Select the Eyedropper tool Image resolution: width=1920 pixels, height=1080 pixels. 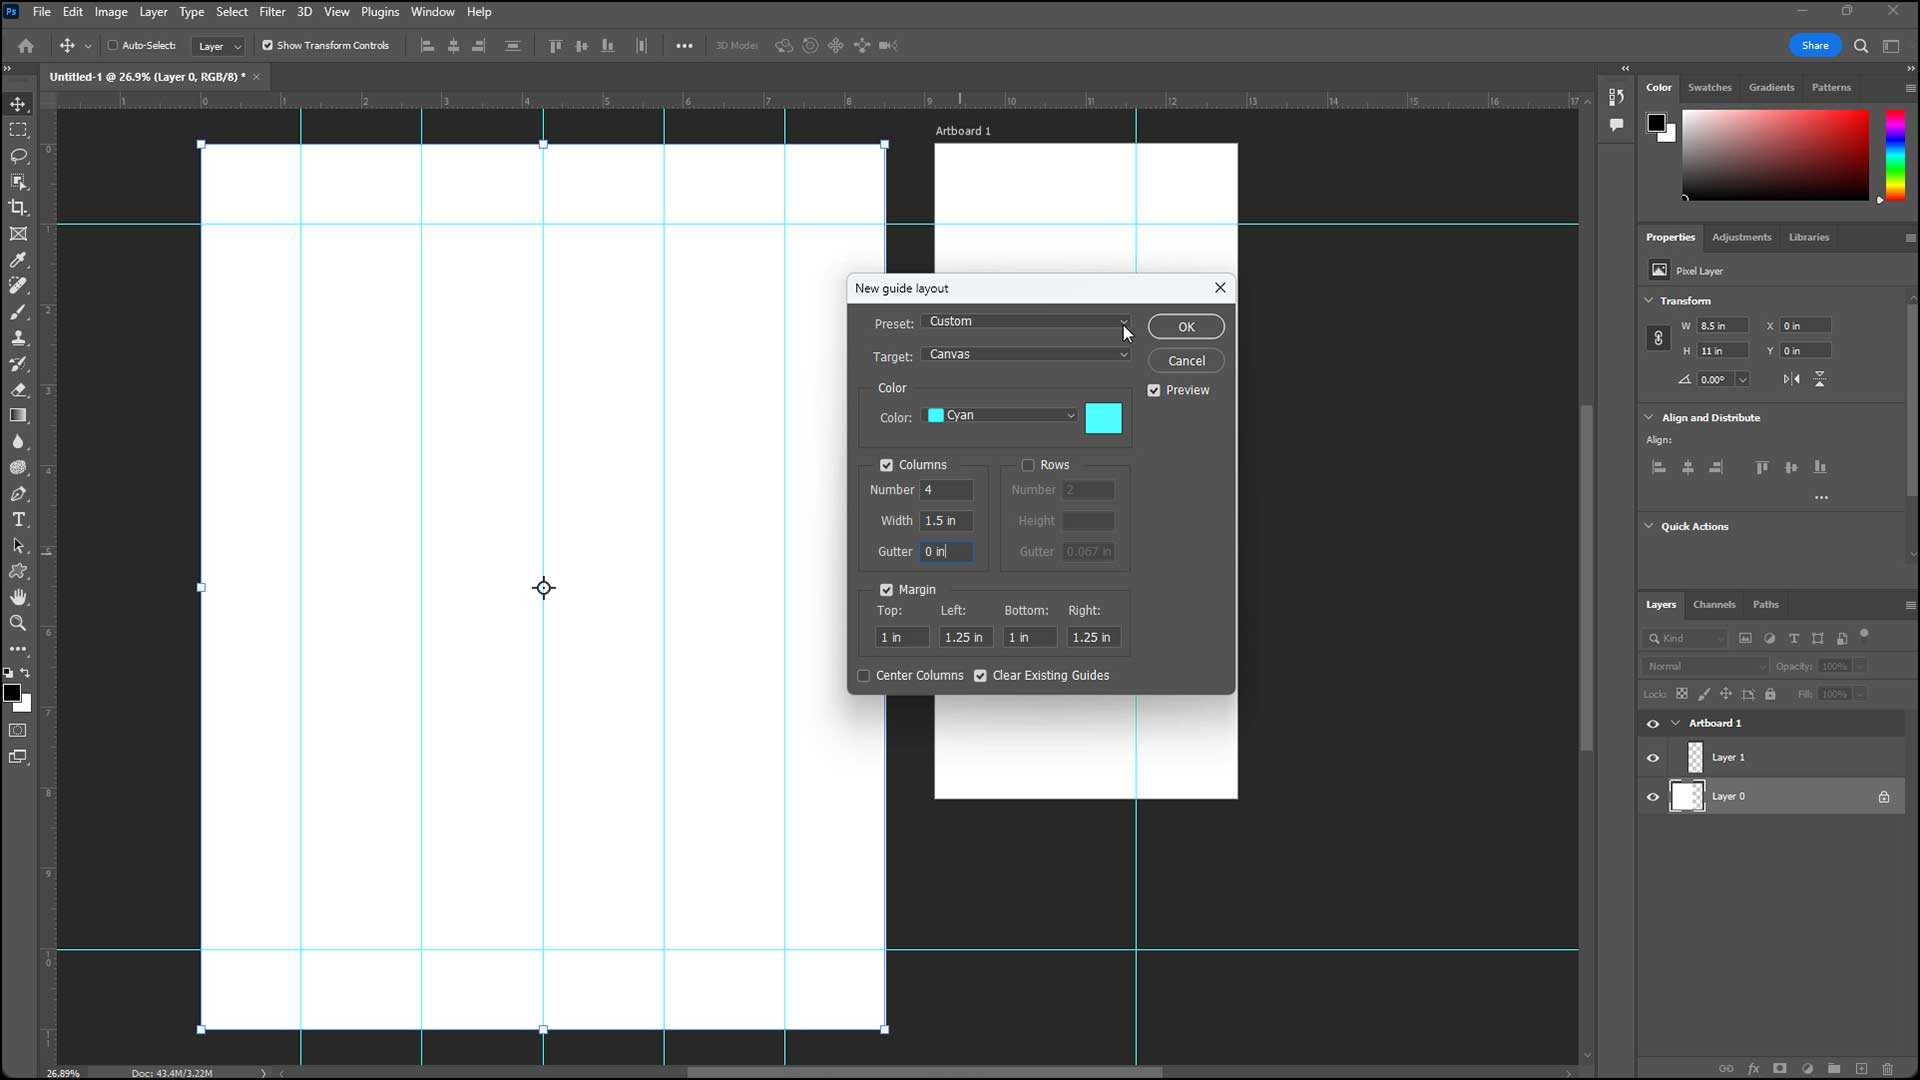click(18, 260)
